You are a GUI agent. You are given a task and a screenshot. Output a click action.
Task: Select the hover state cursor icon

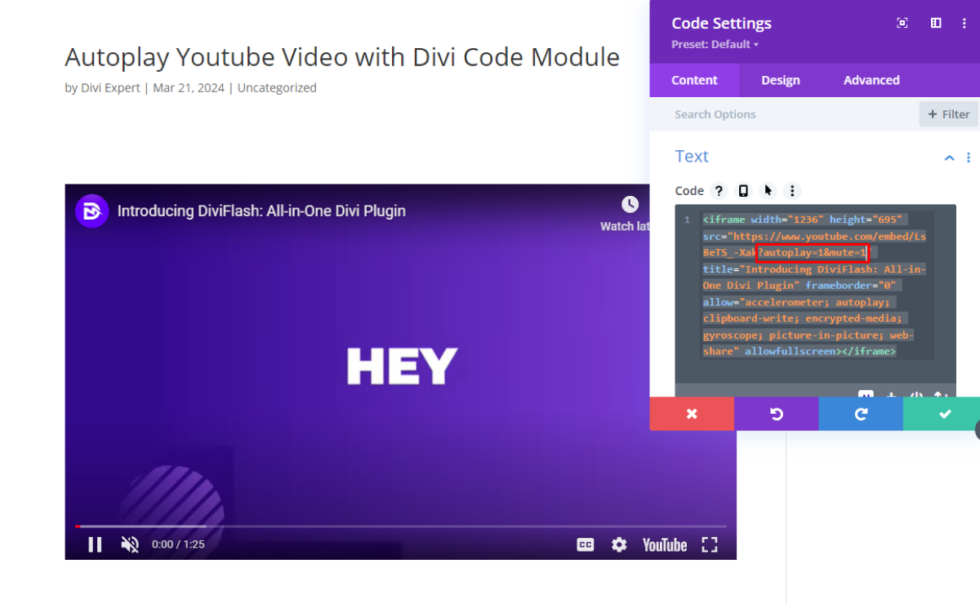coord(768,190)
